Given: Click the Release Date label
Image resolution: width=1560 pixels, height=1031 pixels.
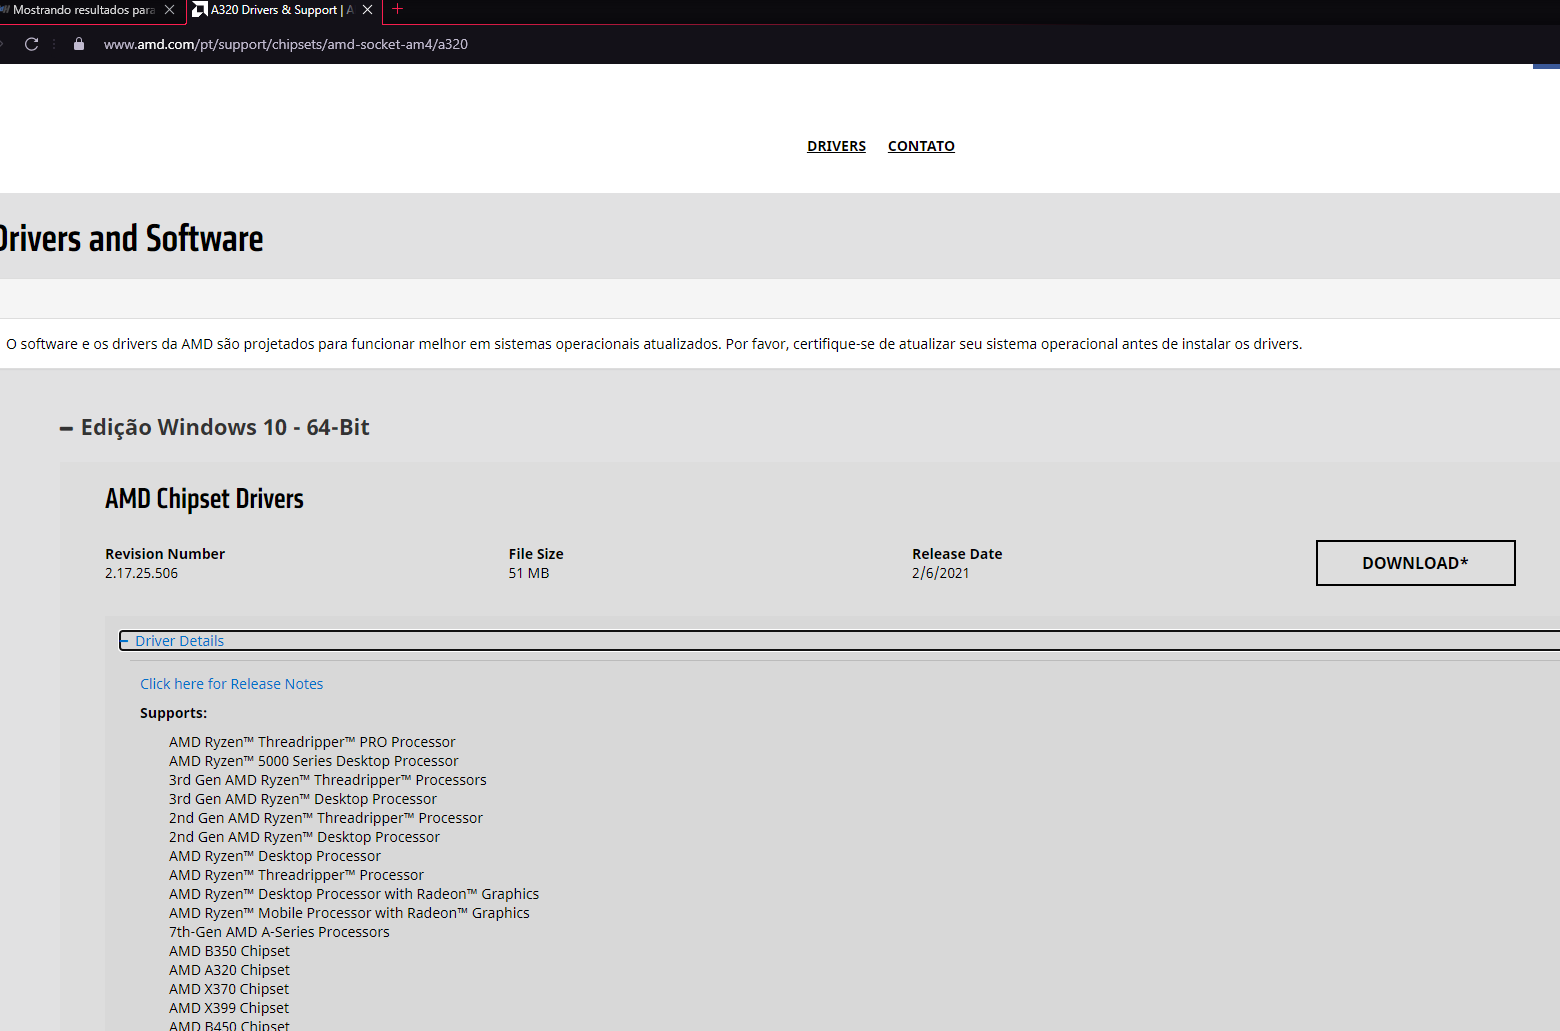Looking at the screenshot, I should click(957, 554).
